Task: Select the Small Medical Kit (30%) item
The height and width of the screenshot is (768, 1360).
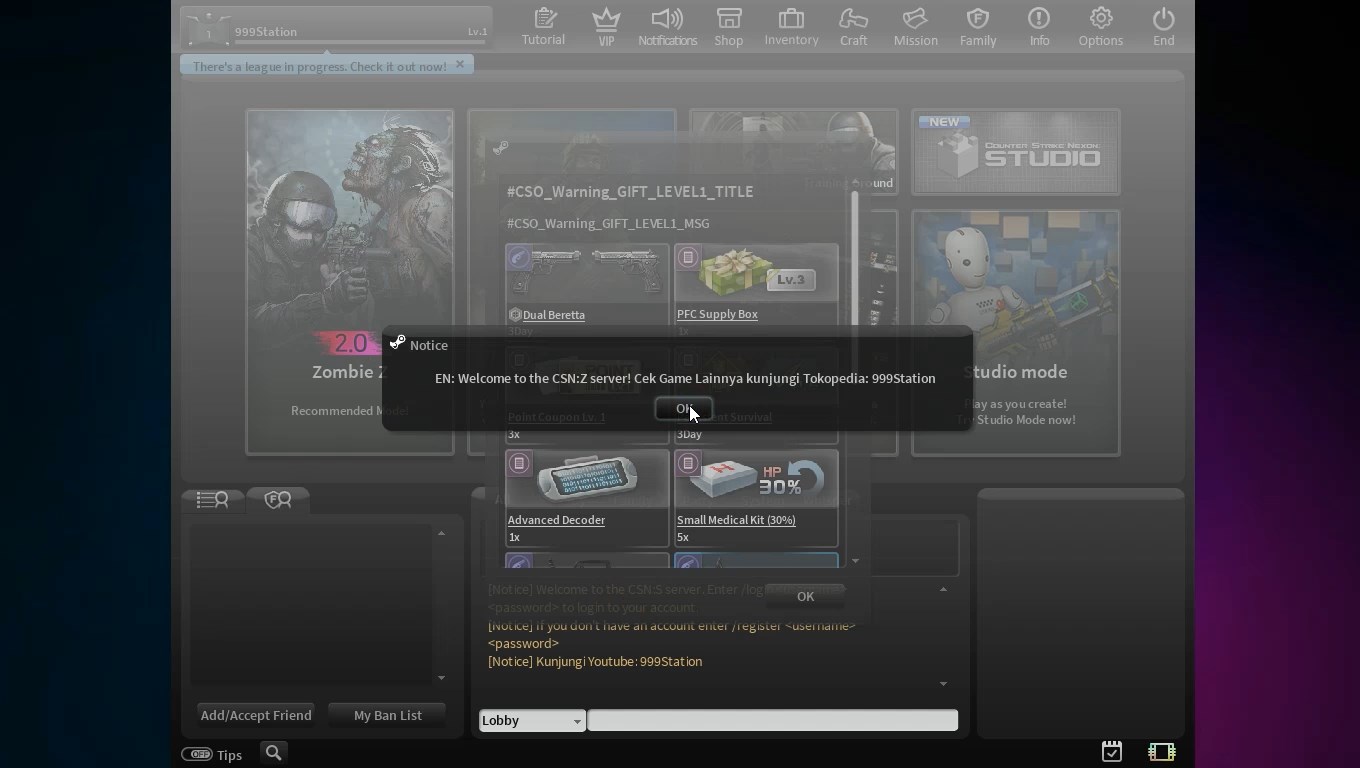Action: click(x=756, y=496)
